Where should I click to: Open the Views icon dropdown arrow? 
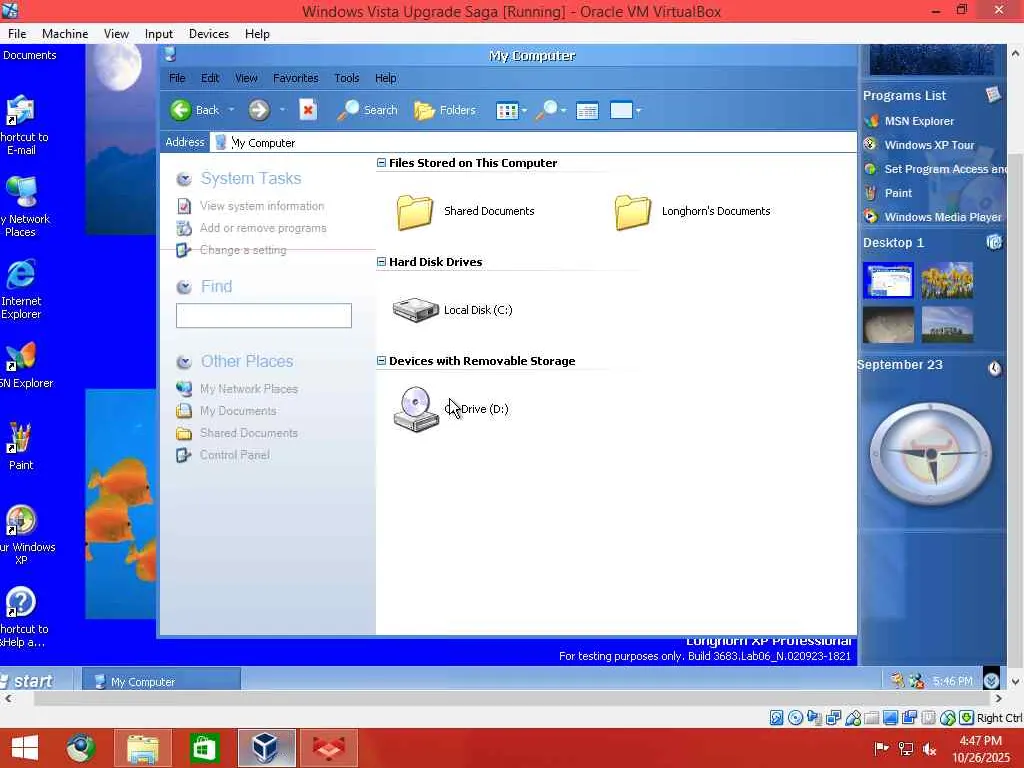pyautogui.click(x=524, y=110)
